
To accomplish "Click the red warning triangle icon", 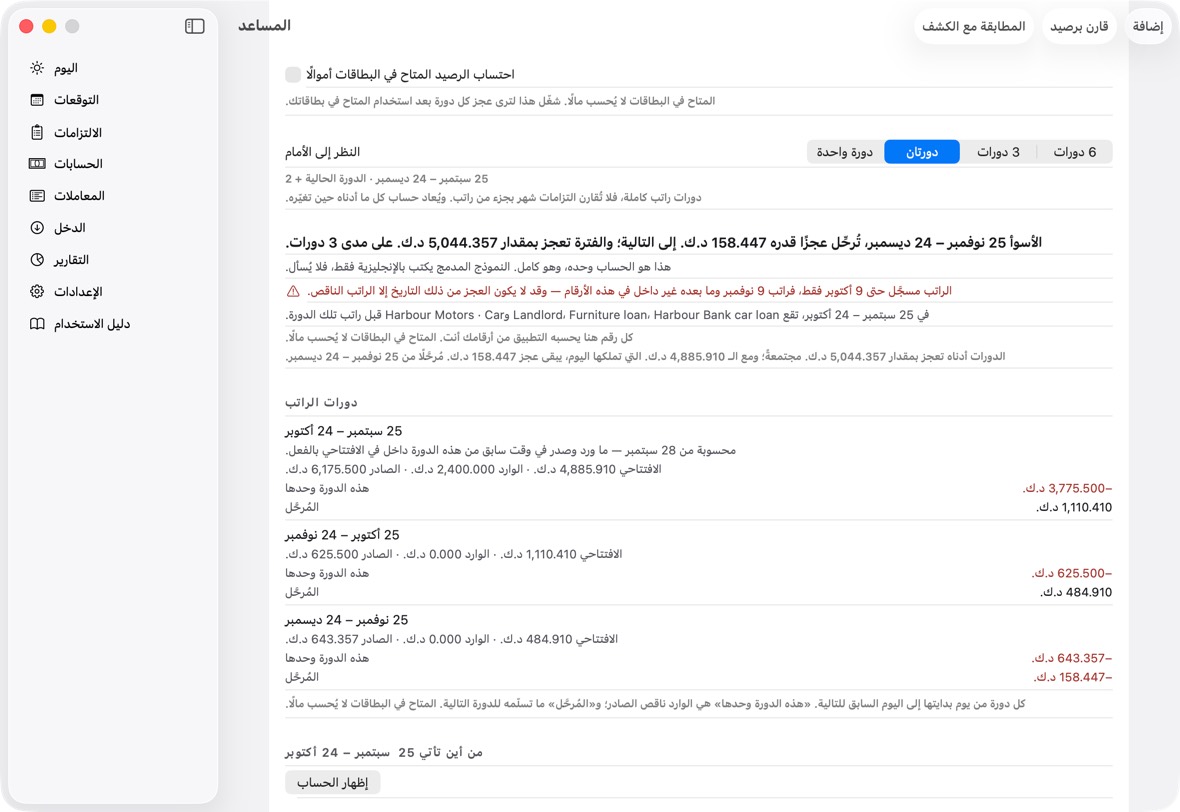I will tap(293, 291).
